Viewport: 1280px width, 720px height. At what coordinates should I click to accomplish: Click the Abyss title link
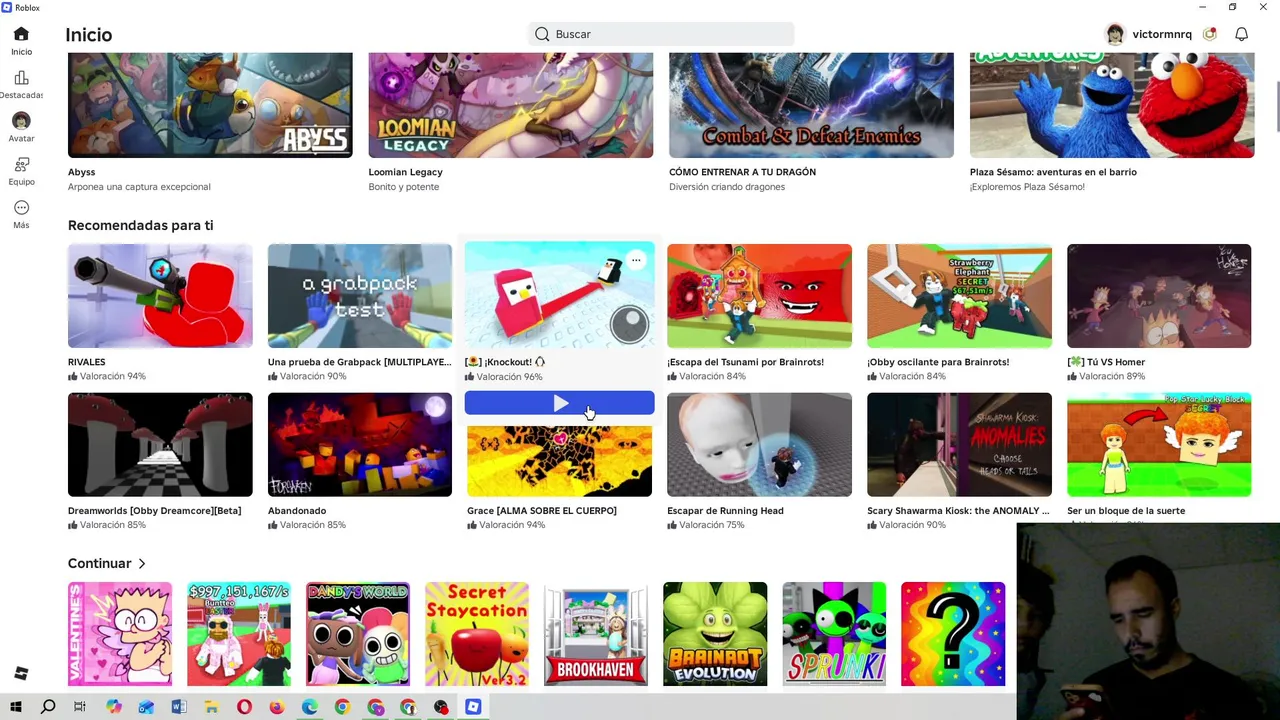pos(82,172)
